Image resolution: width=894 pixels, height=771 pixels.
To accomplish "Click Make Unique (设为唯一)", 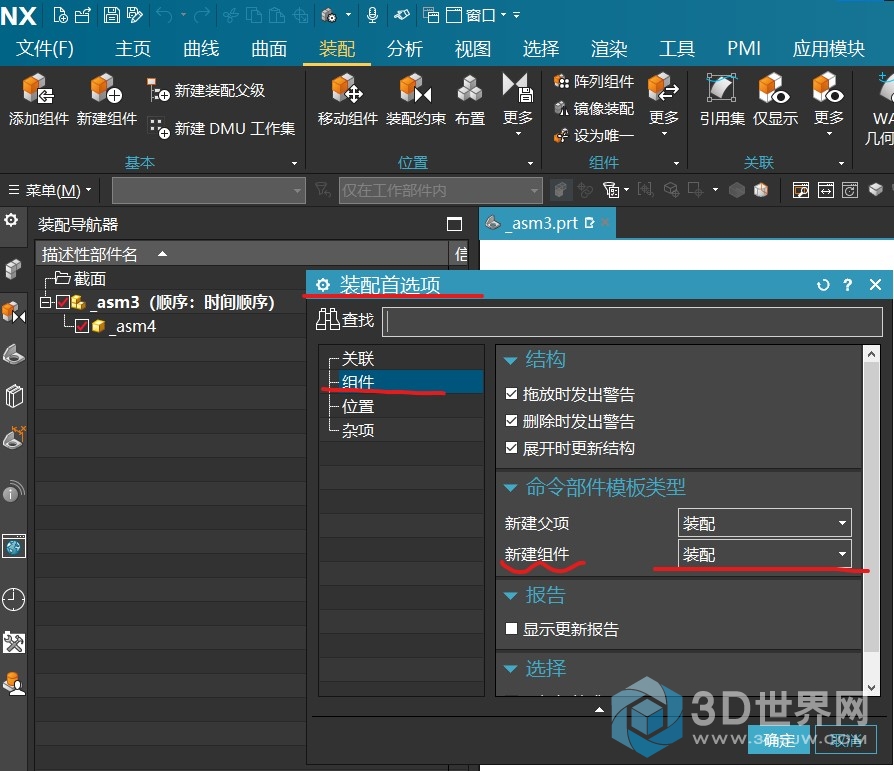I will (x=594, y=135).
